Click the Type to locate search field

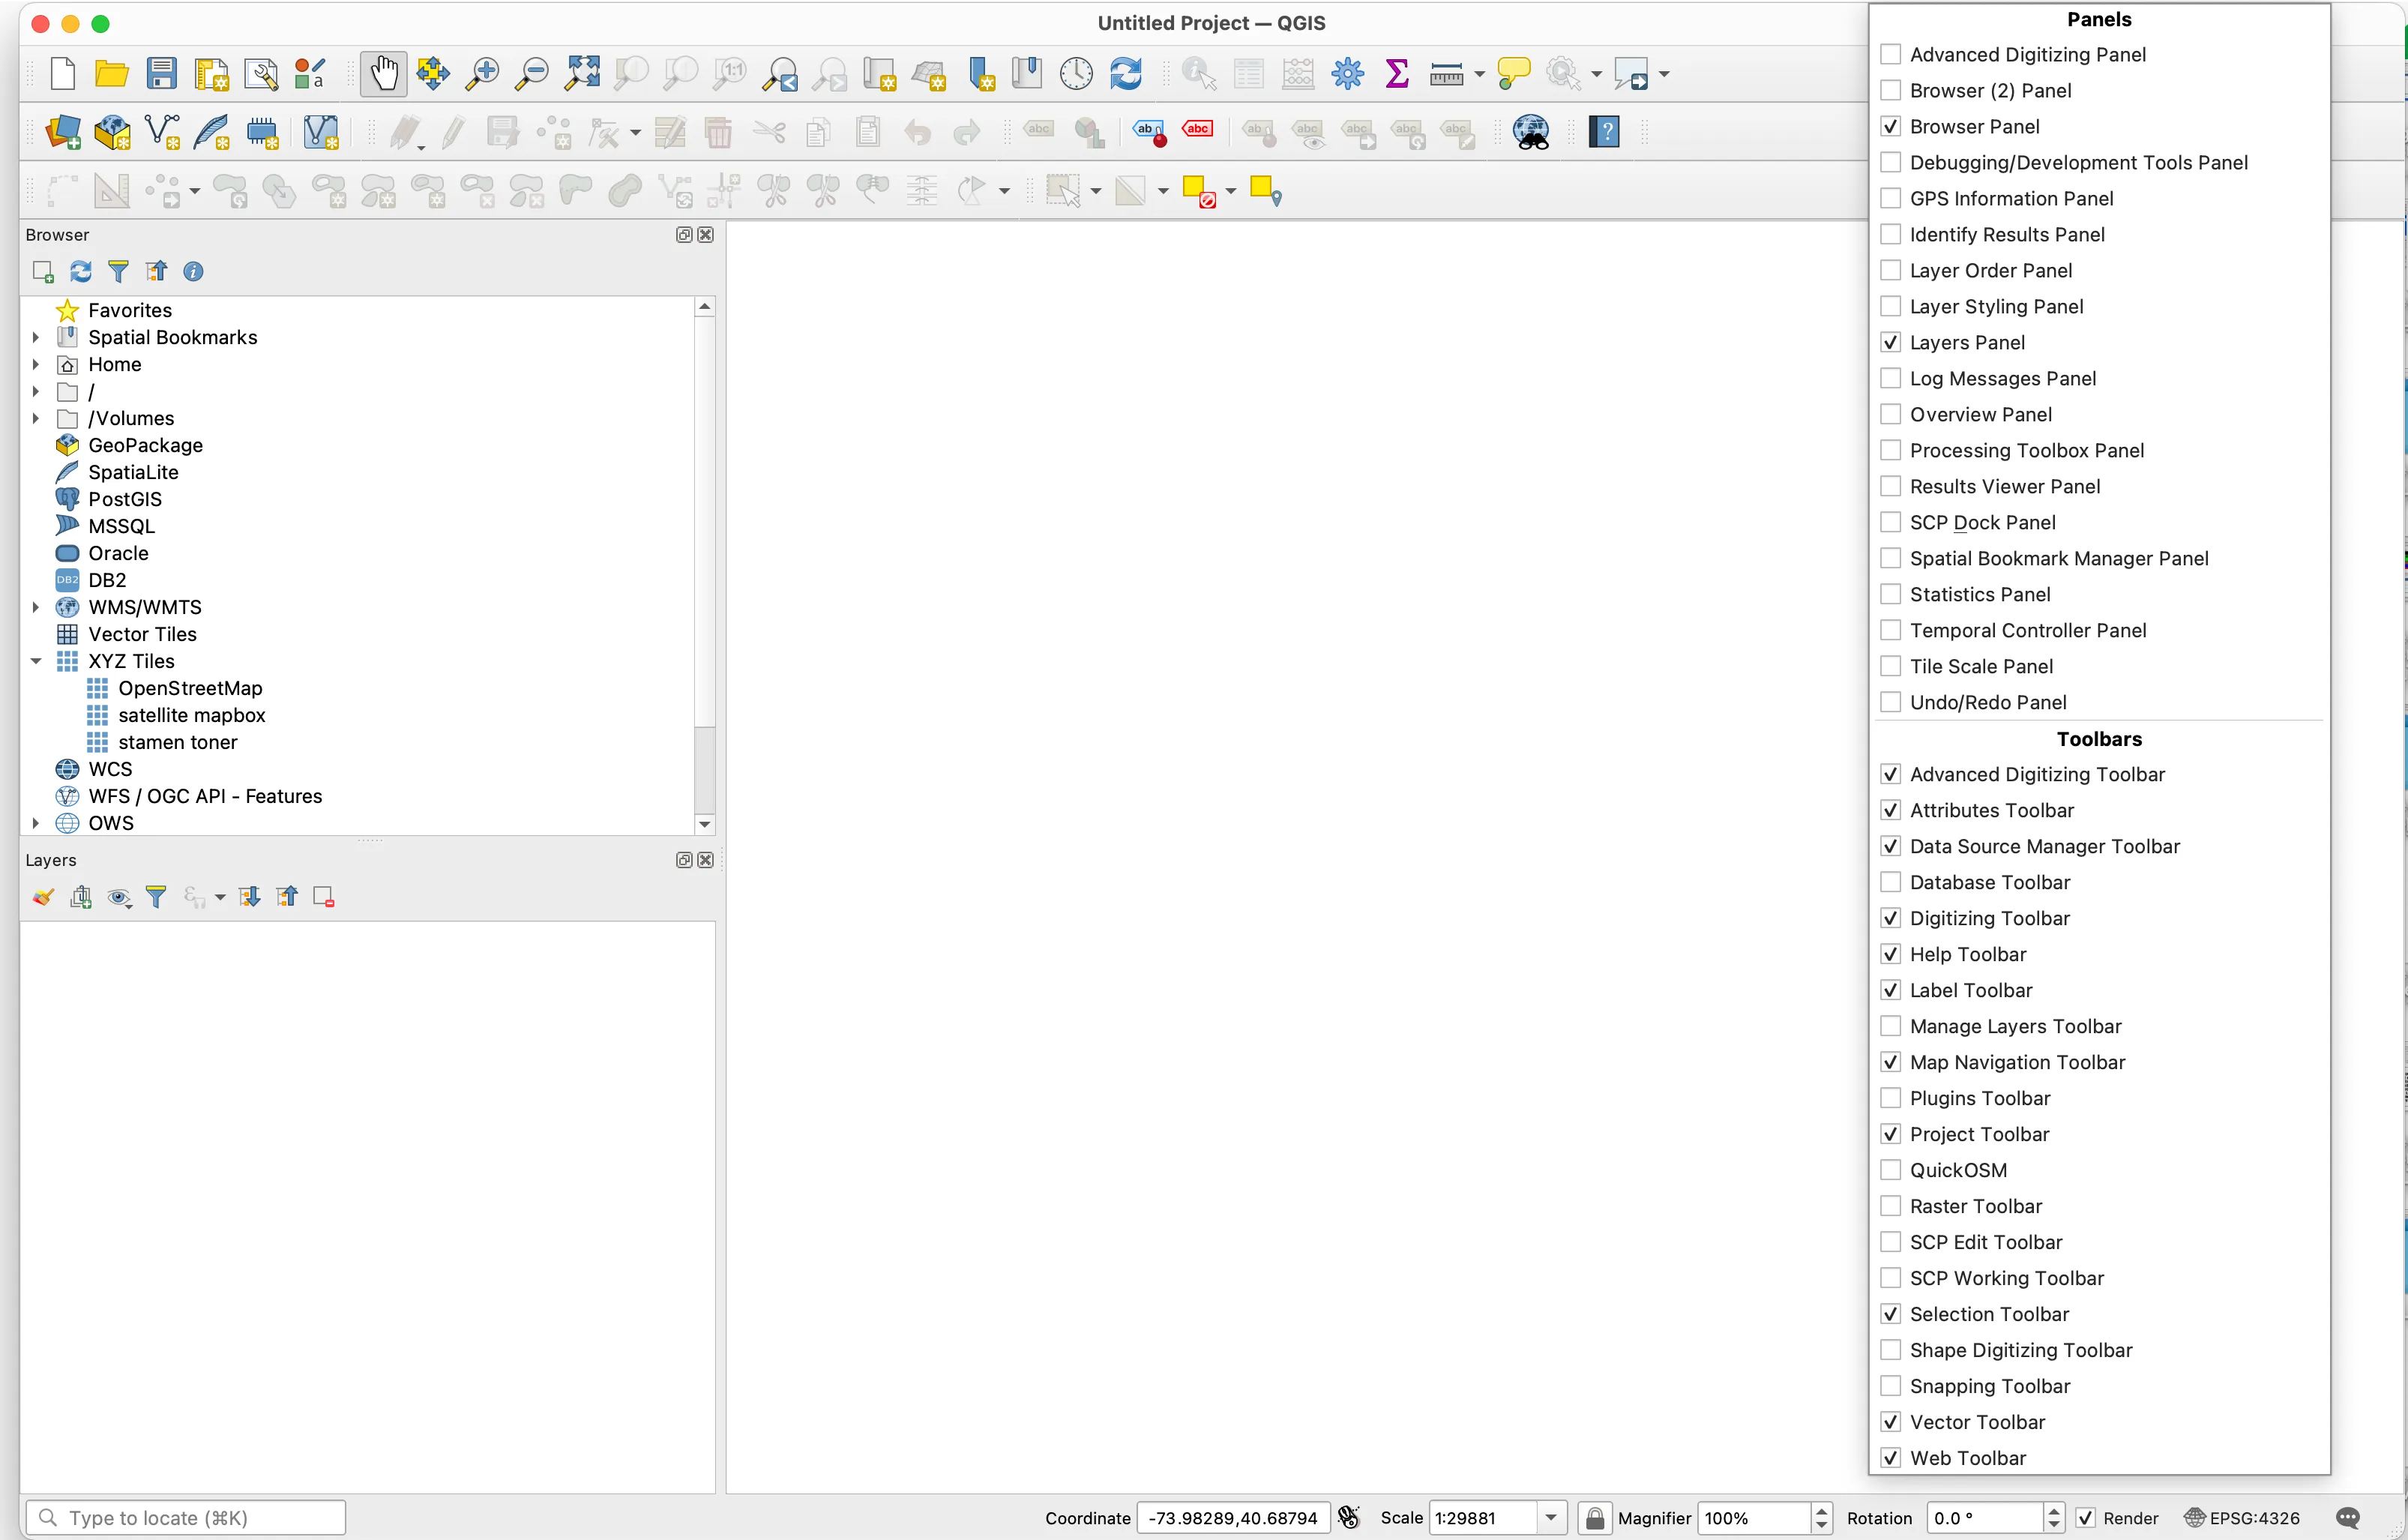coord(186,1517)
